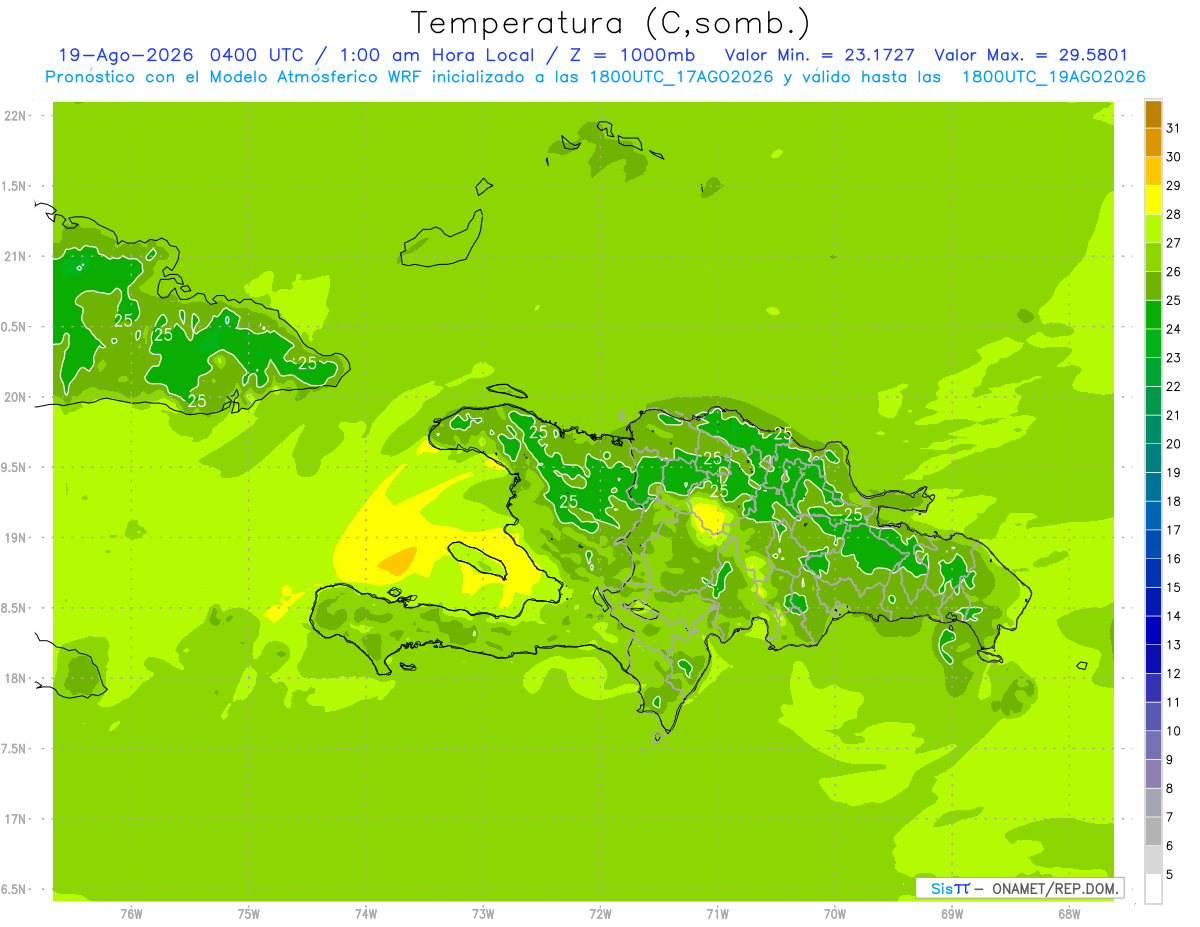Click the 70W longitude axis label
1200x927 pixels.
click(835, 913)
